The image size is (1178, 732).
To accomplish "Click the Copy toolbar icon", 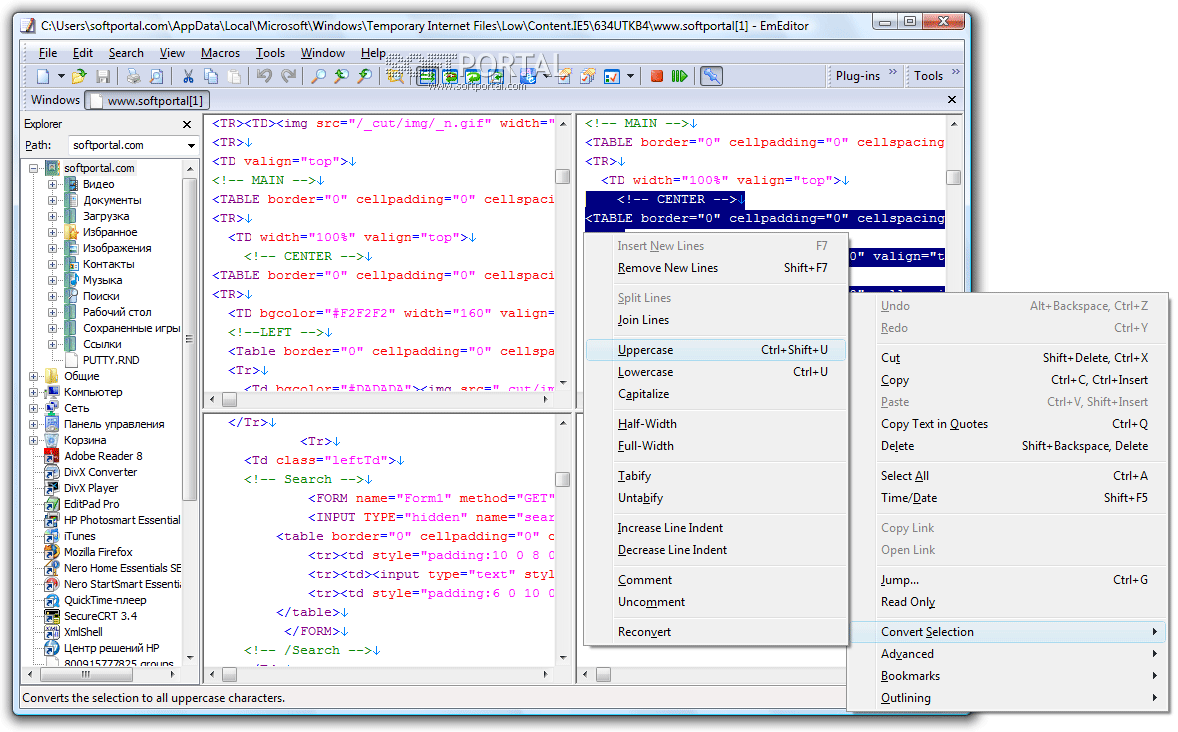I will point(210,76).
